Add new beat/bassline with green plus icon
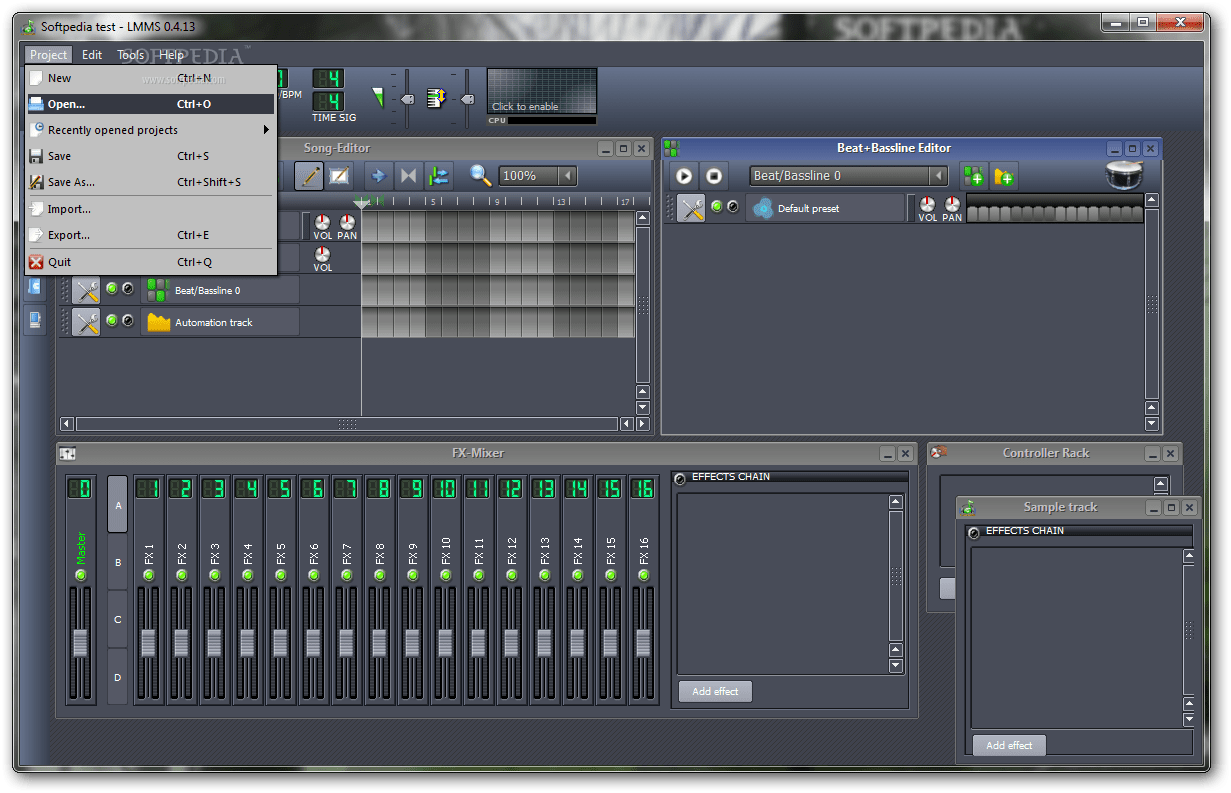The width and height of the screenshot is (1231, 793). pyautogui.click(x=973, y=176)
